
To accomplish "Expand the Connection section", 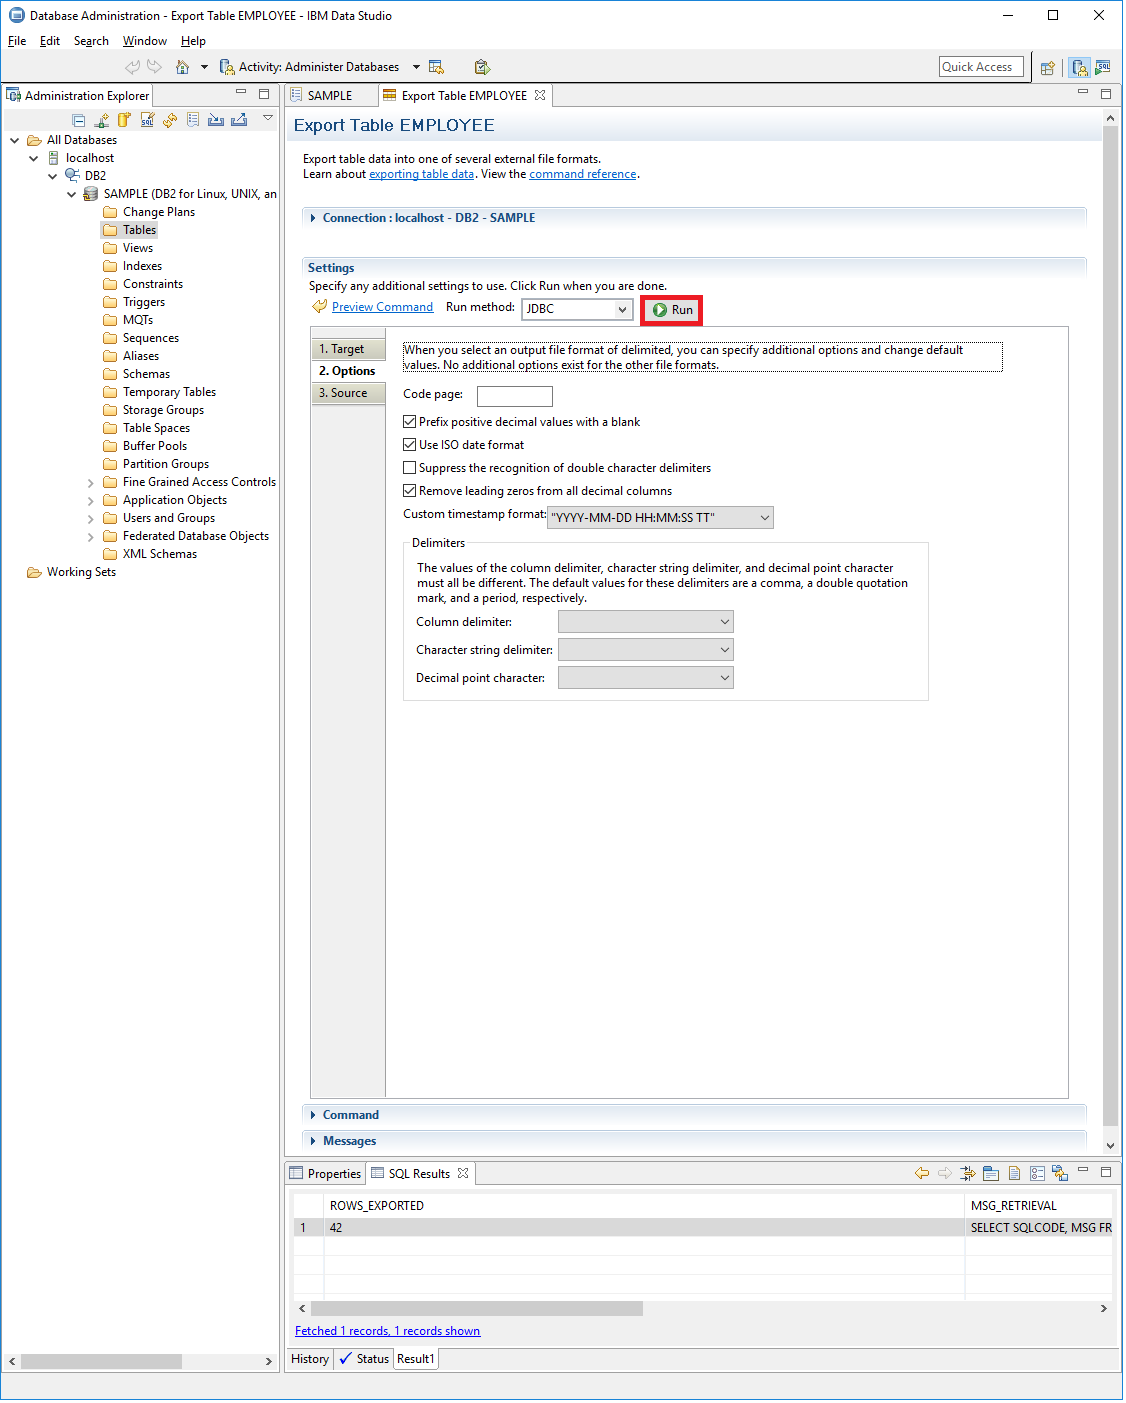I will (313, 218).
